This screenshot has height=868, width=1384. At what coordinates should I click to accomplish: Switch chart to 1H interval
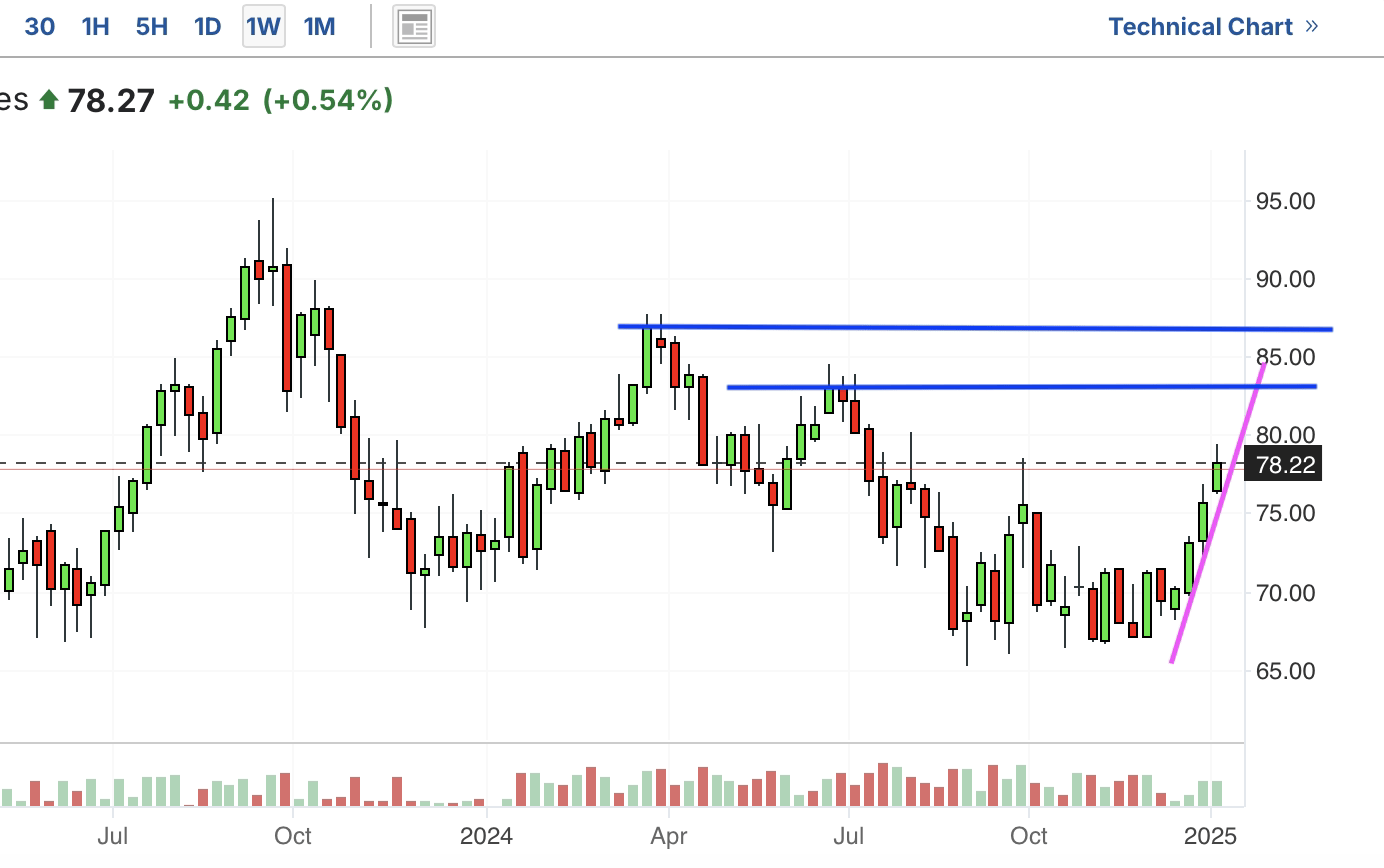coord(95,27)
